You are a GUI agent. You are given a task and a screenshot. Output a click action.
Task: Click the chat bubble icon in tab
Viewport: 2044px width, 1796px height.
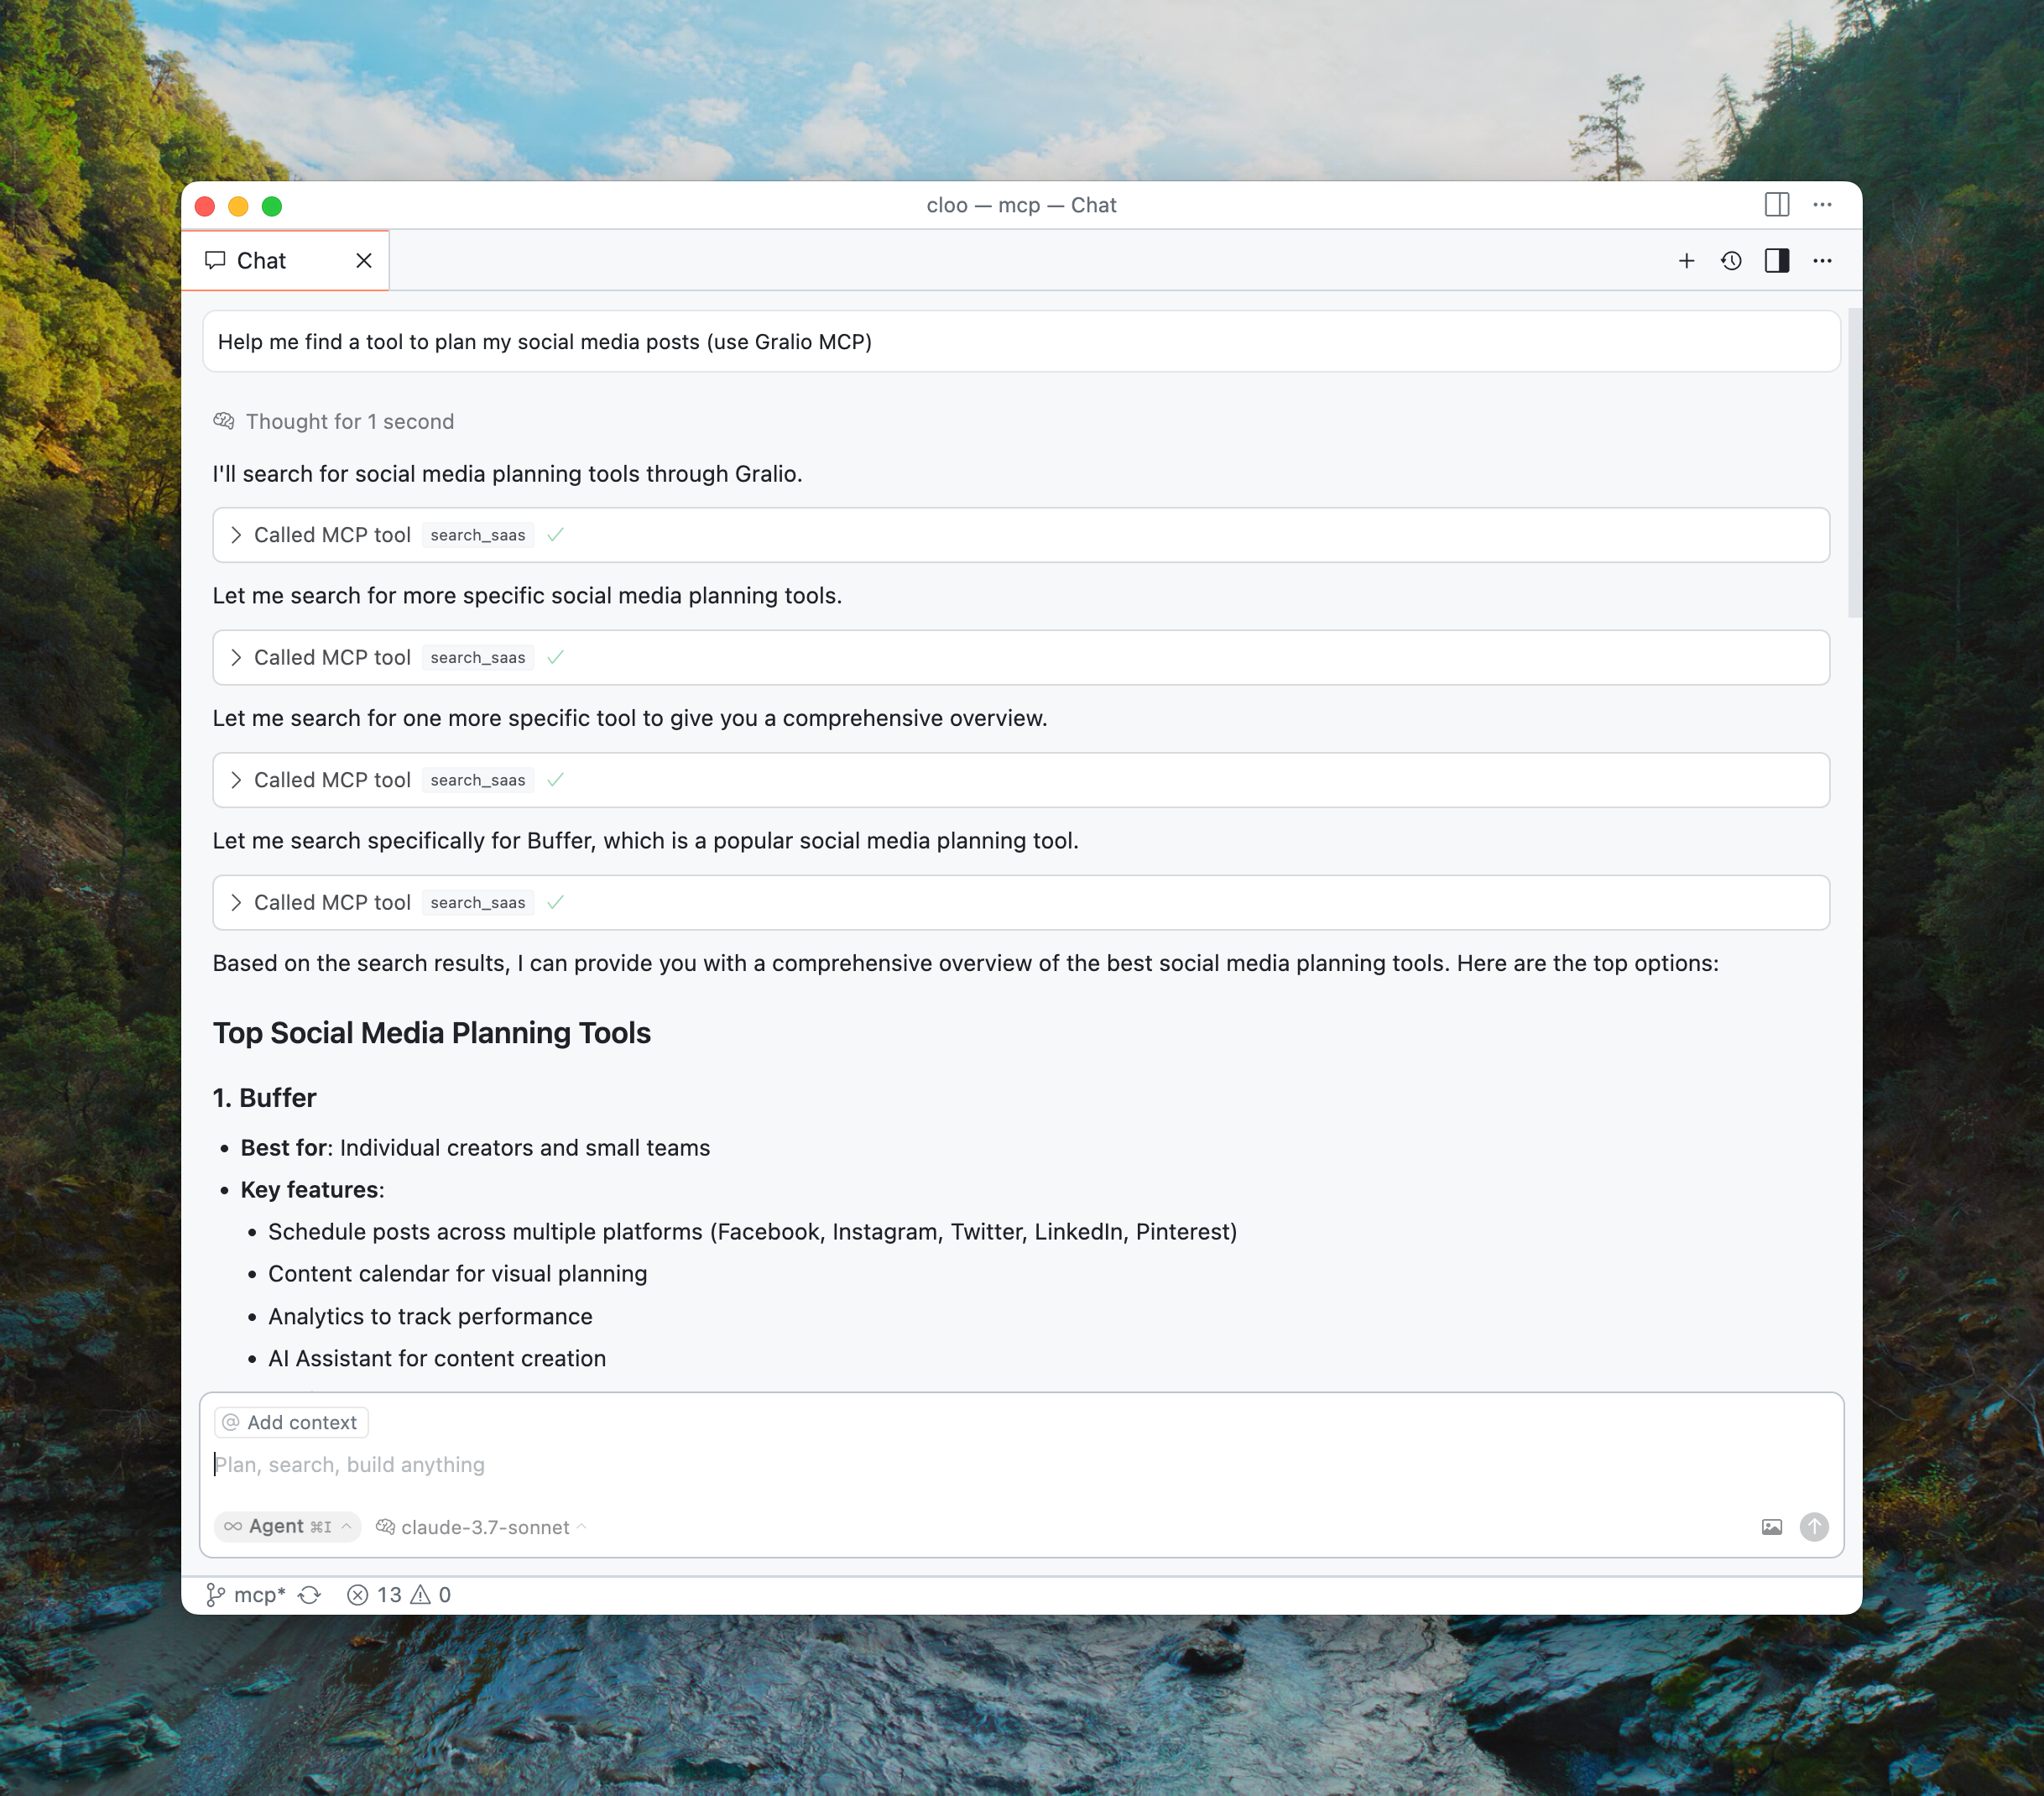[x=215, y=261]
